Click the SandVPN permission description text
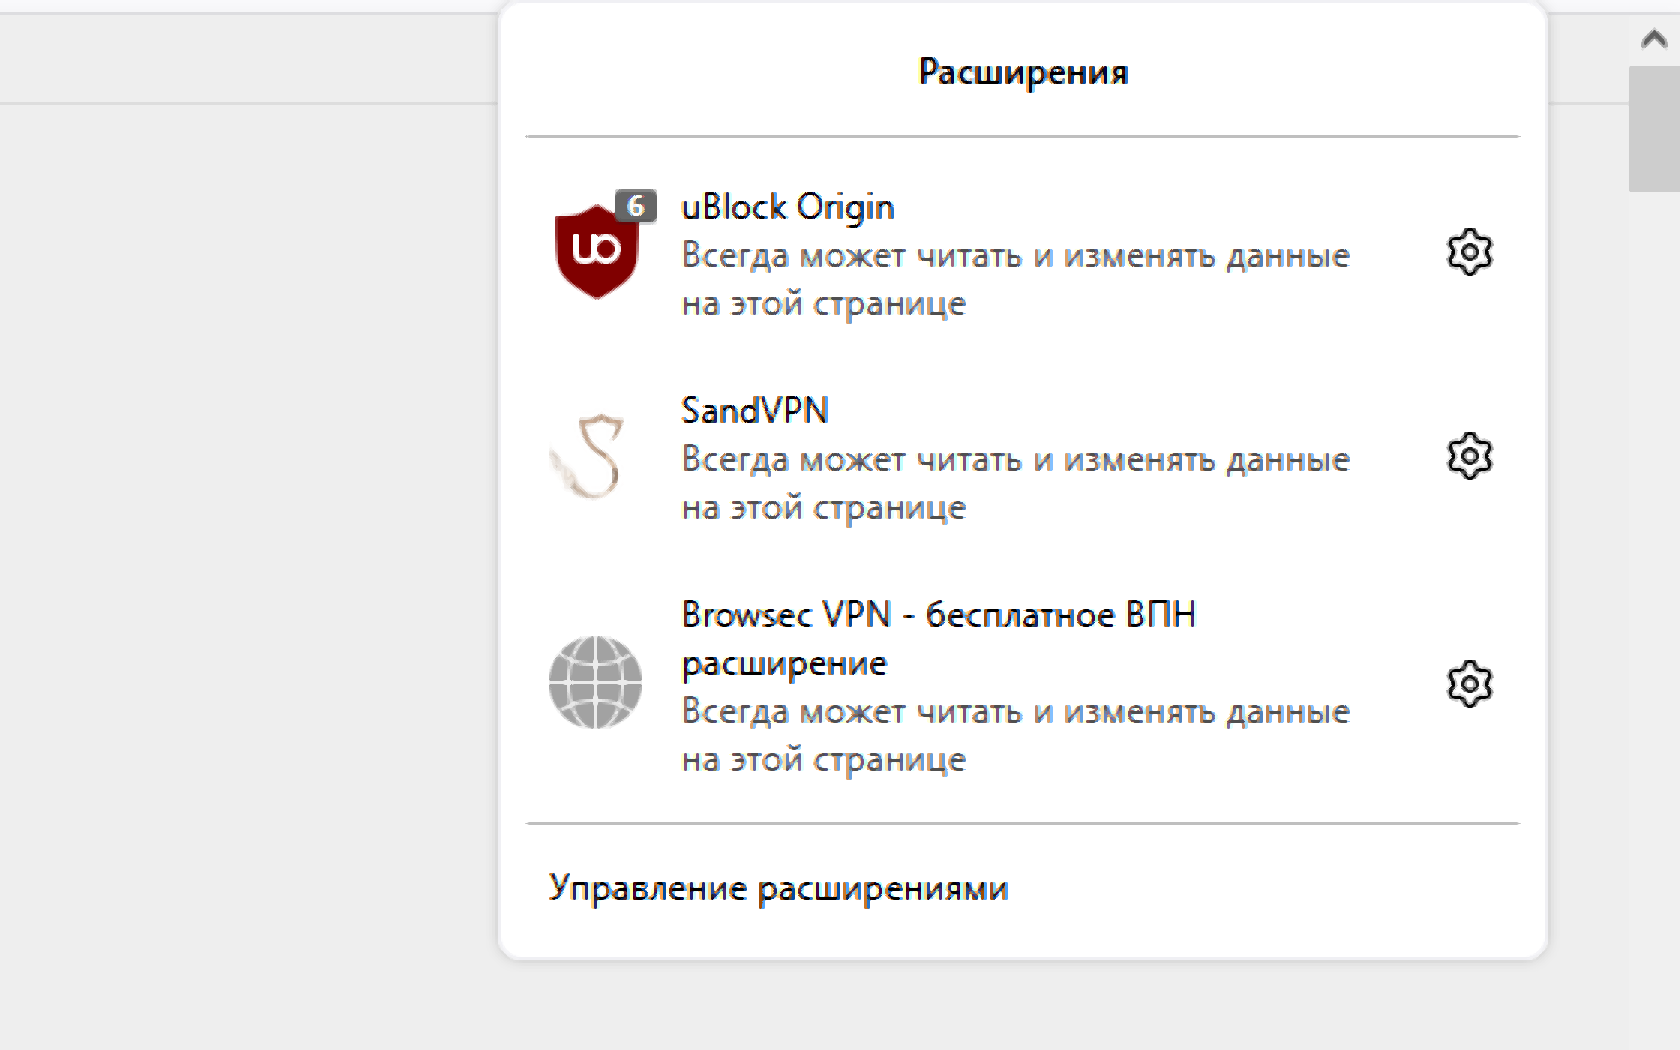 (1015, 483)
